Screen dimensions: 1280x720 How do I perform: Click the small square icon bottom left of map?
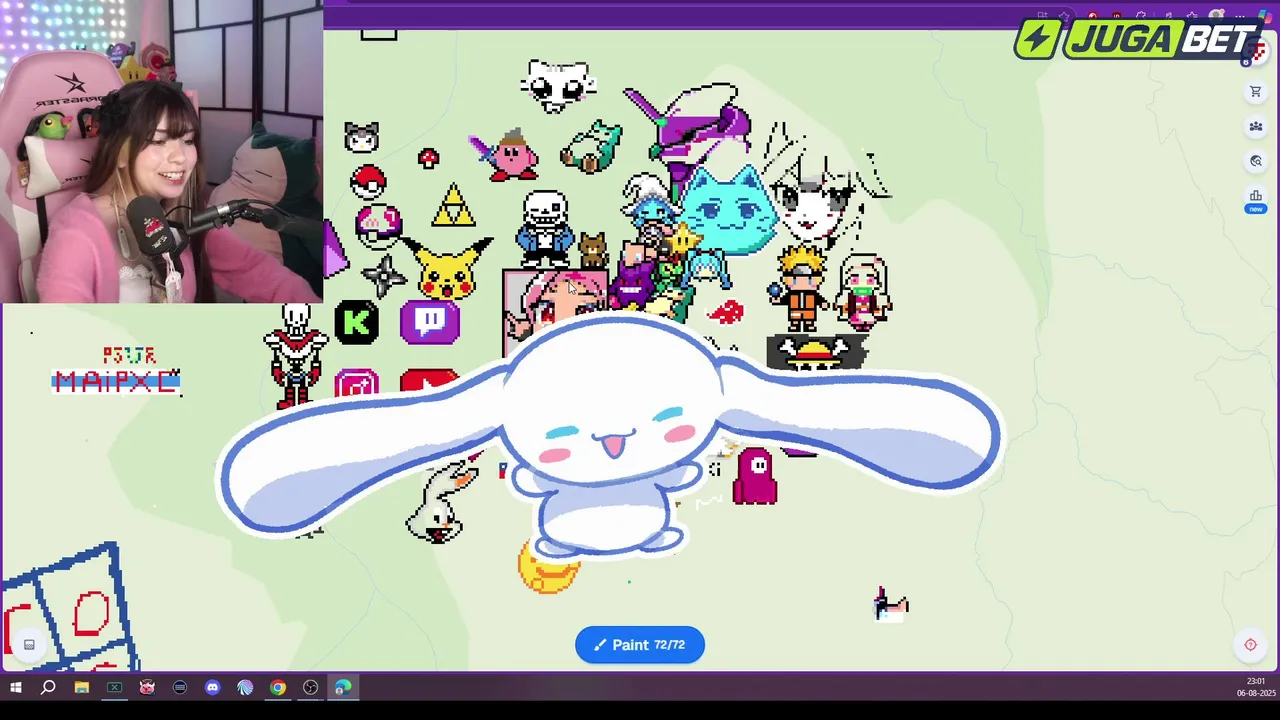click(x=29, y=645)
